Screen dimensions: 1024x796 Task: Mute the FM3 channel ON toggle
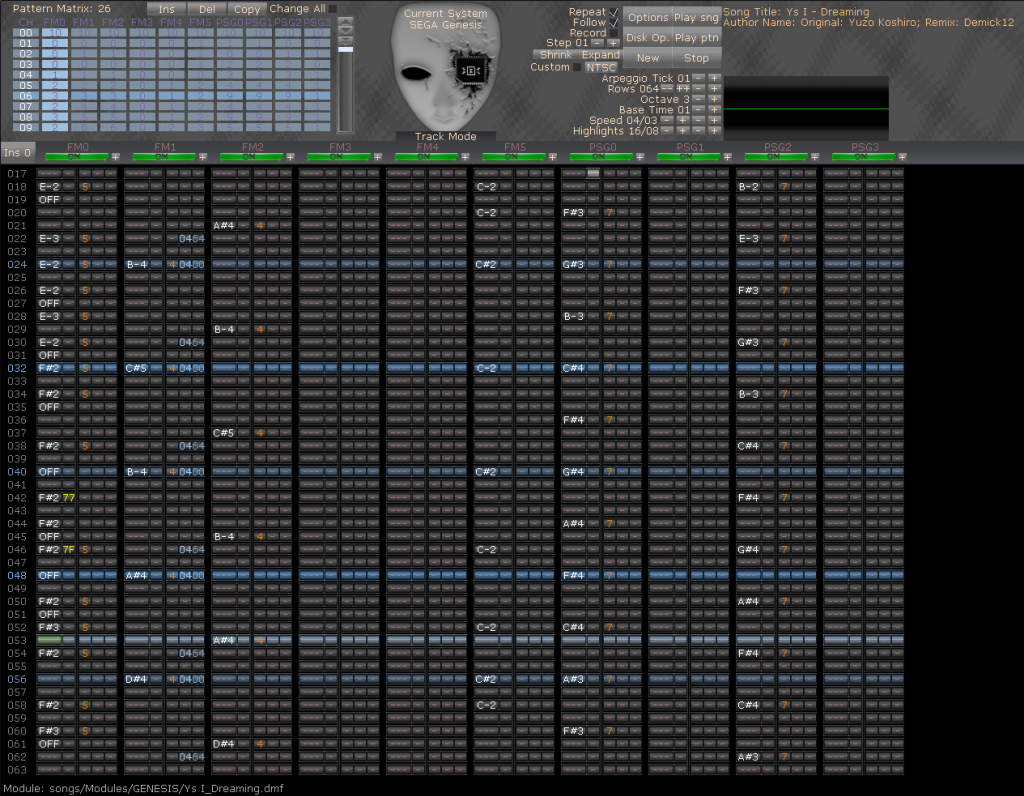tap(339, 157)
